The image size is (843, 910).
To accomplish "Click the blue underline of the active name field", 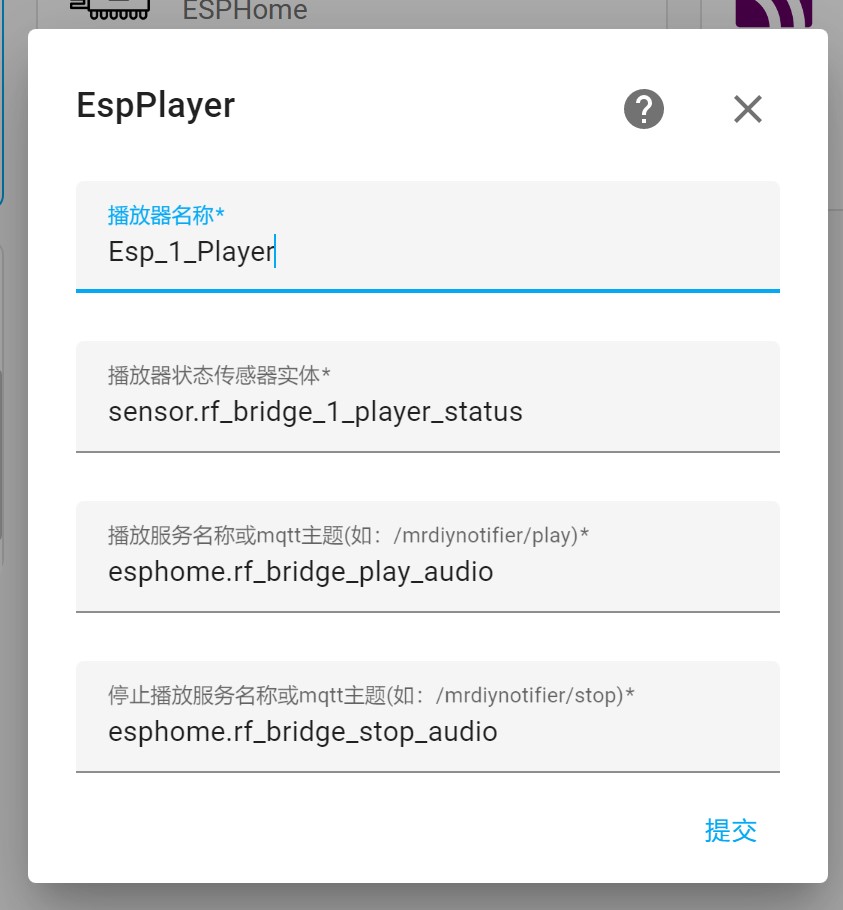I will point(428,290).
